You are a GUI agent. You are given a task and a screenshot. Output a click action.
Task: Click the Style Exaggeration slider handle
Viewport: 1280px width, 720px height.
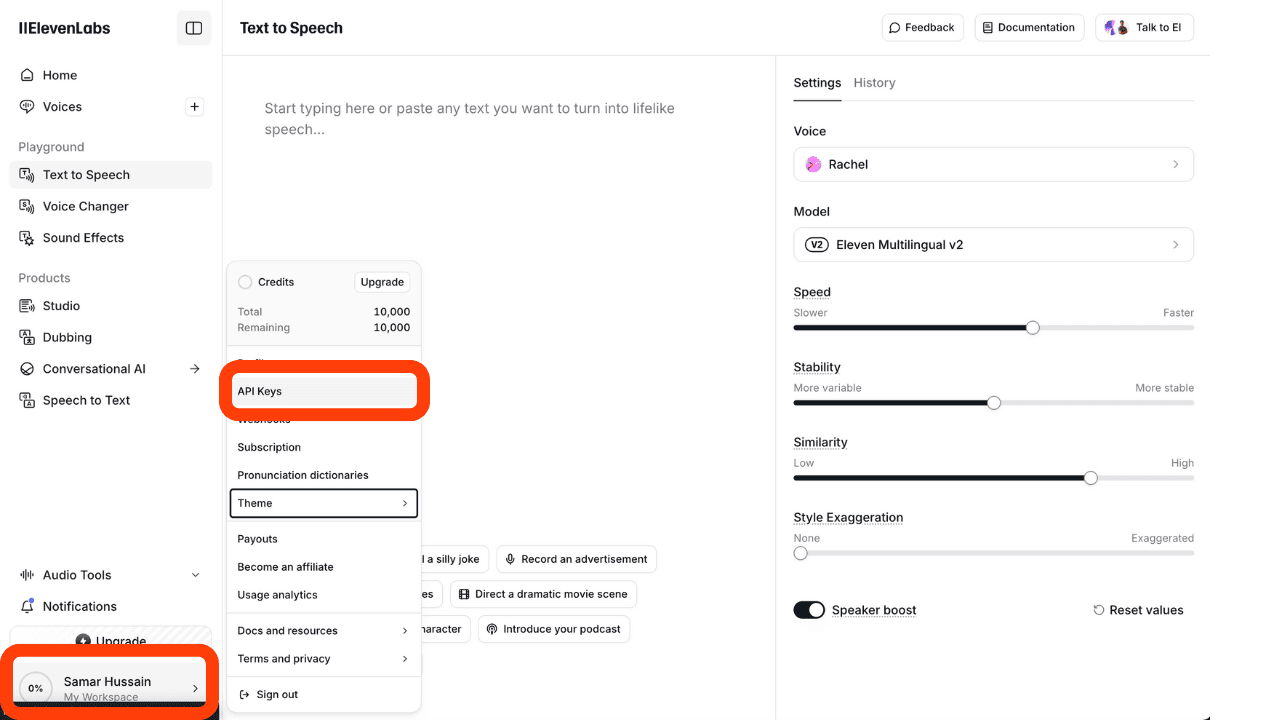(800, 553)
